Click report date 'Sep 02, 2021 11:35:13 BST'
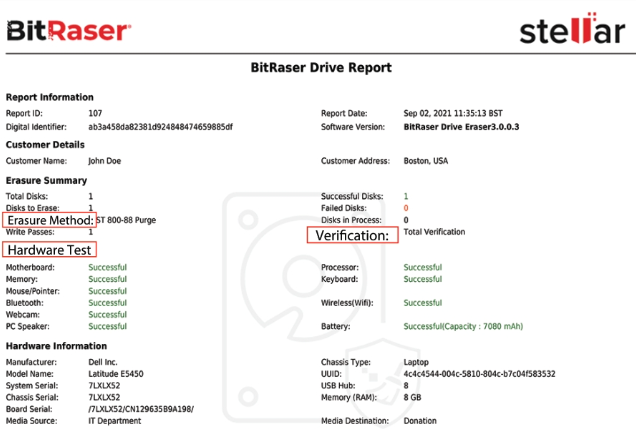 tap(453, 113)
